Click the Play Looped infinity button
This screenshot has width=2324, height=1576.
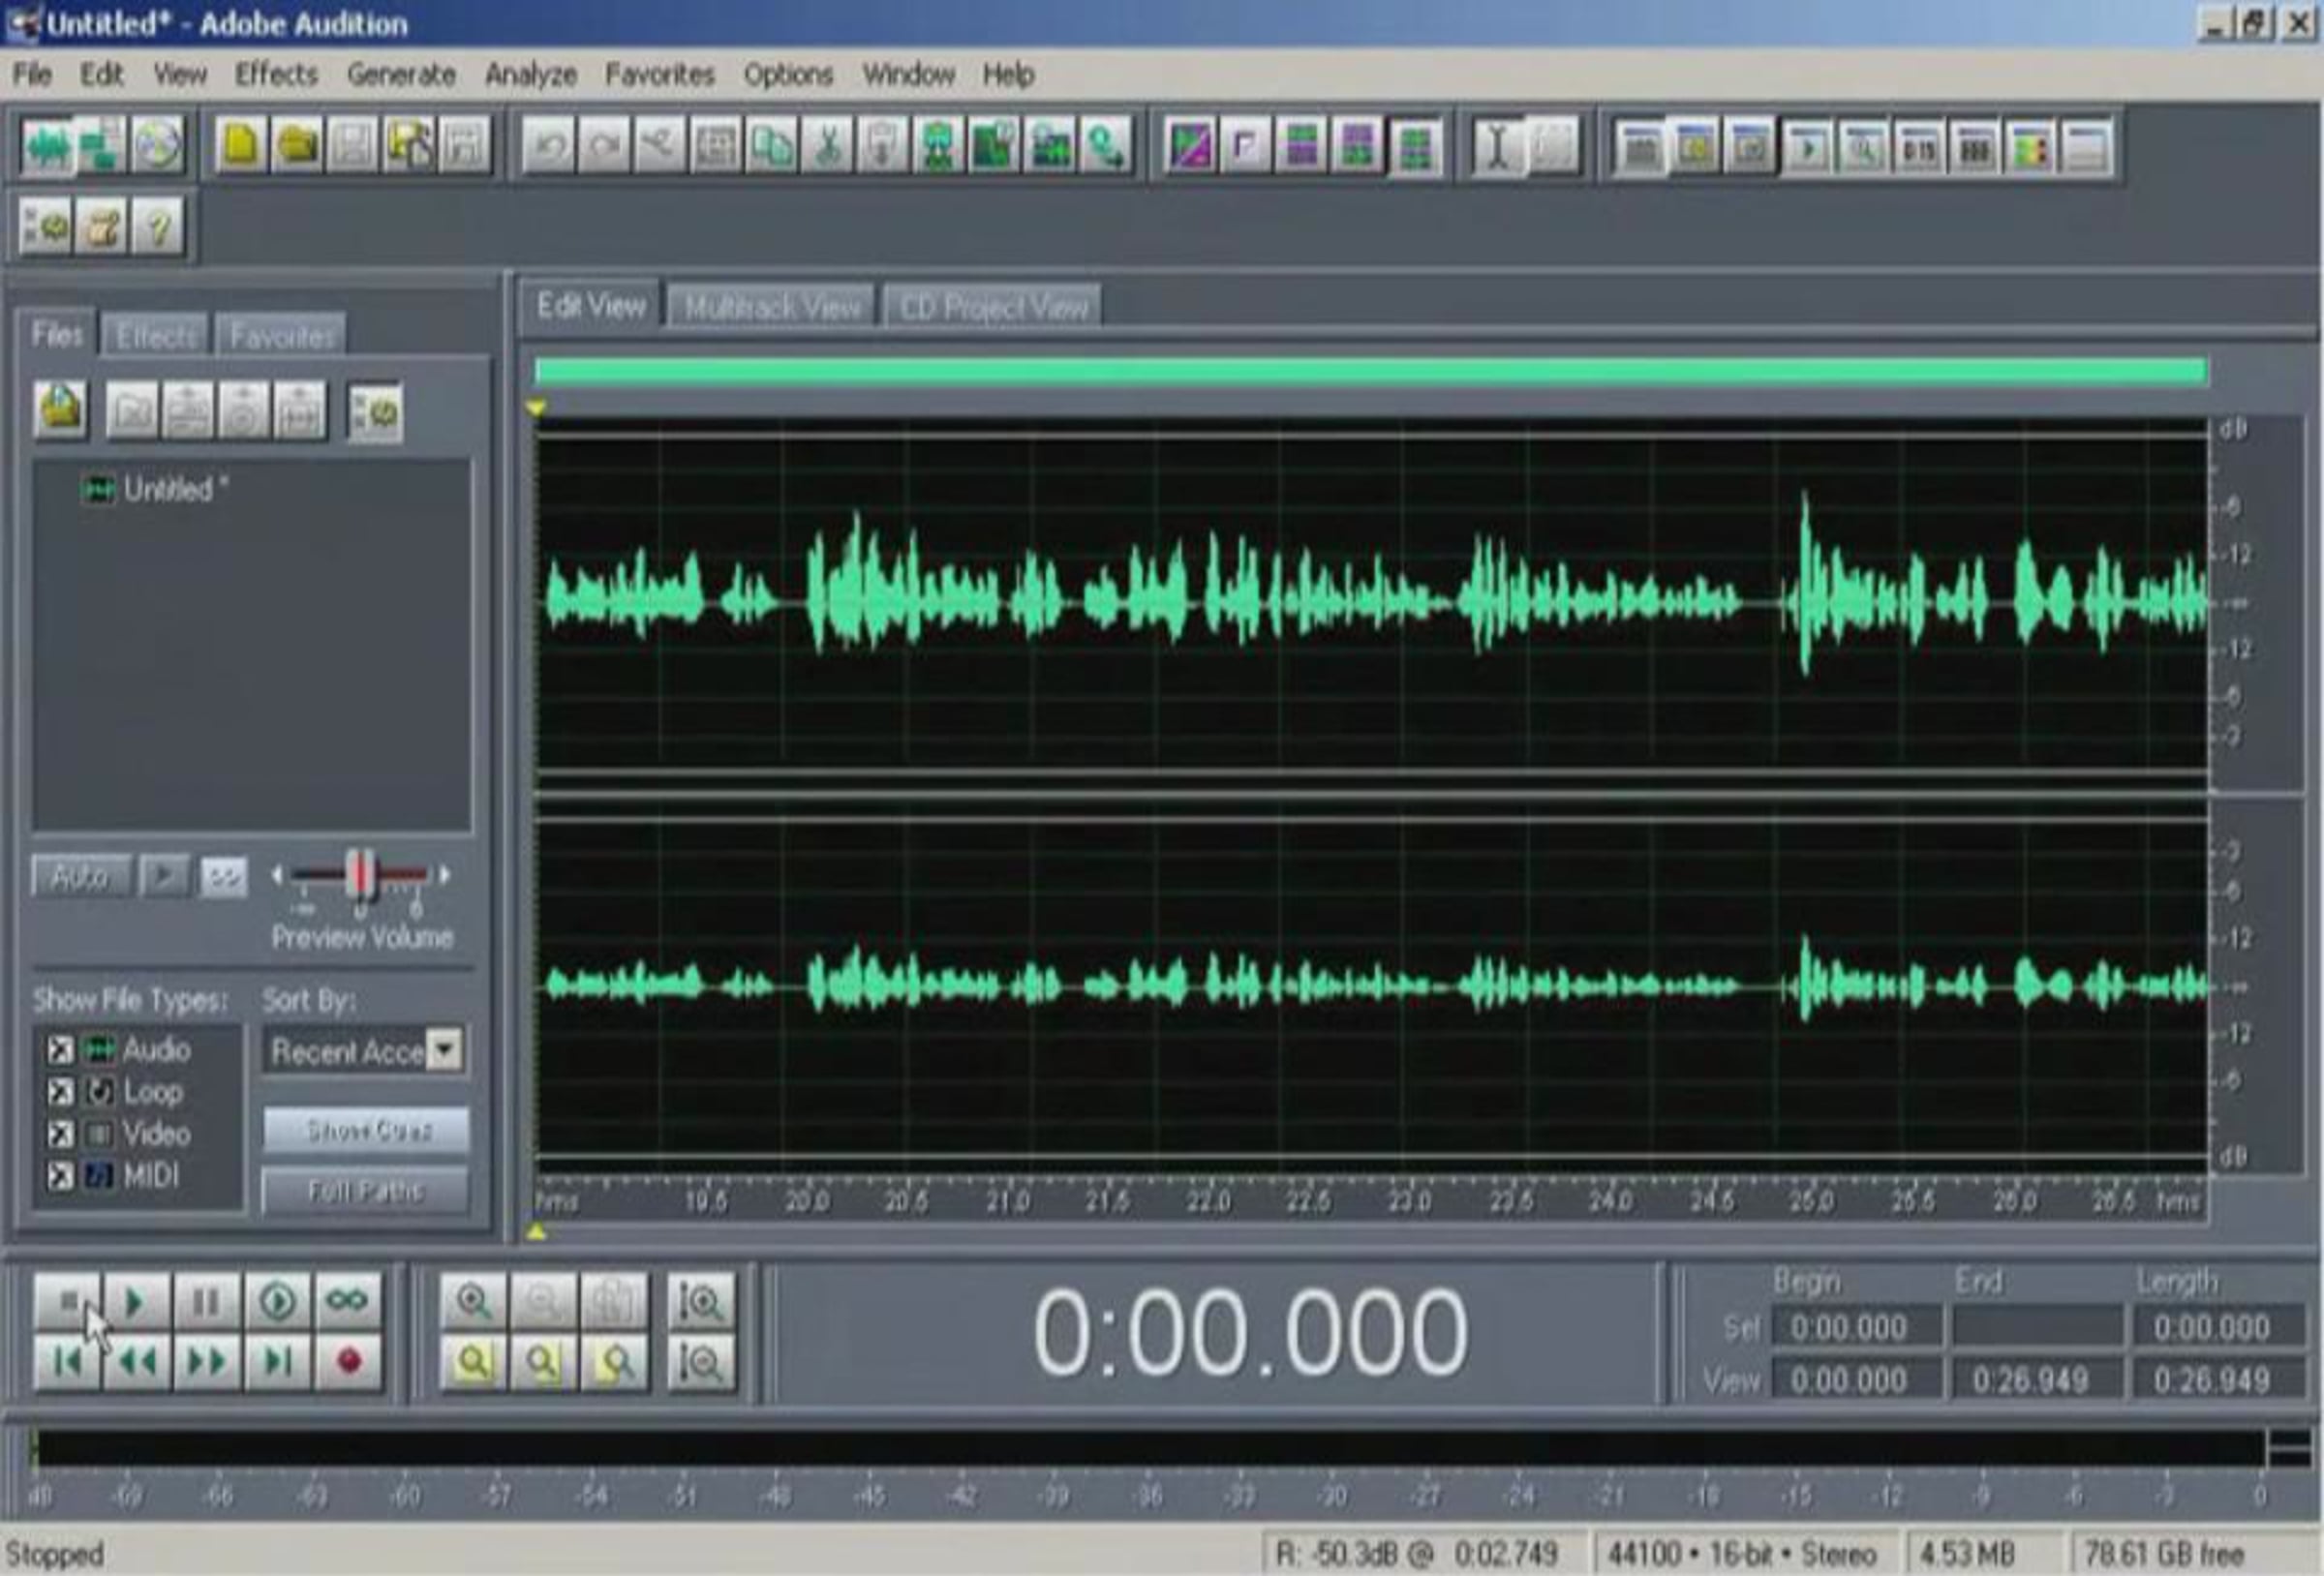[347, 1301]
